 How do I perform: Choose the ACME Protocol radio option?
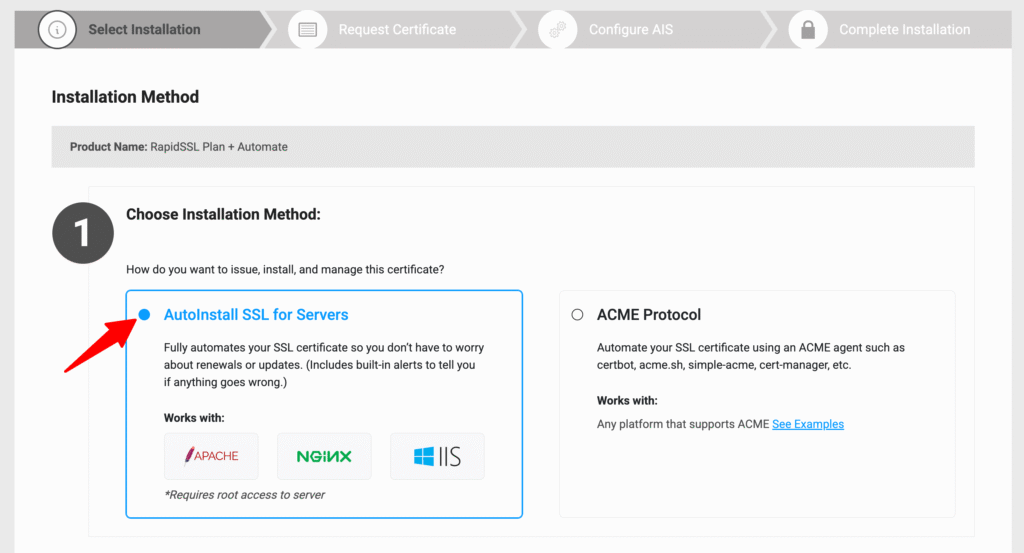pyautogui.click(x=577, y=315)
